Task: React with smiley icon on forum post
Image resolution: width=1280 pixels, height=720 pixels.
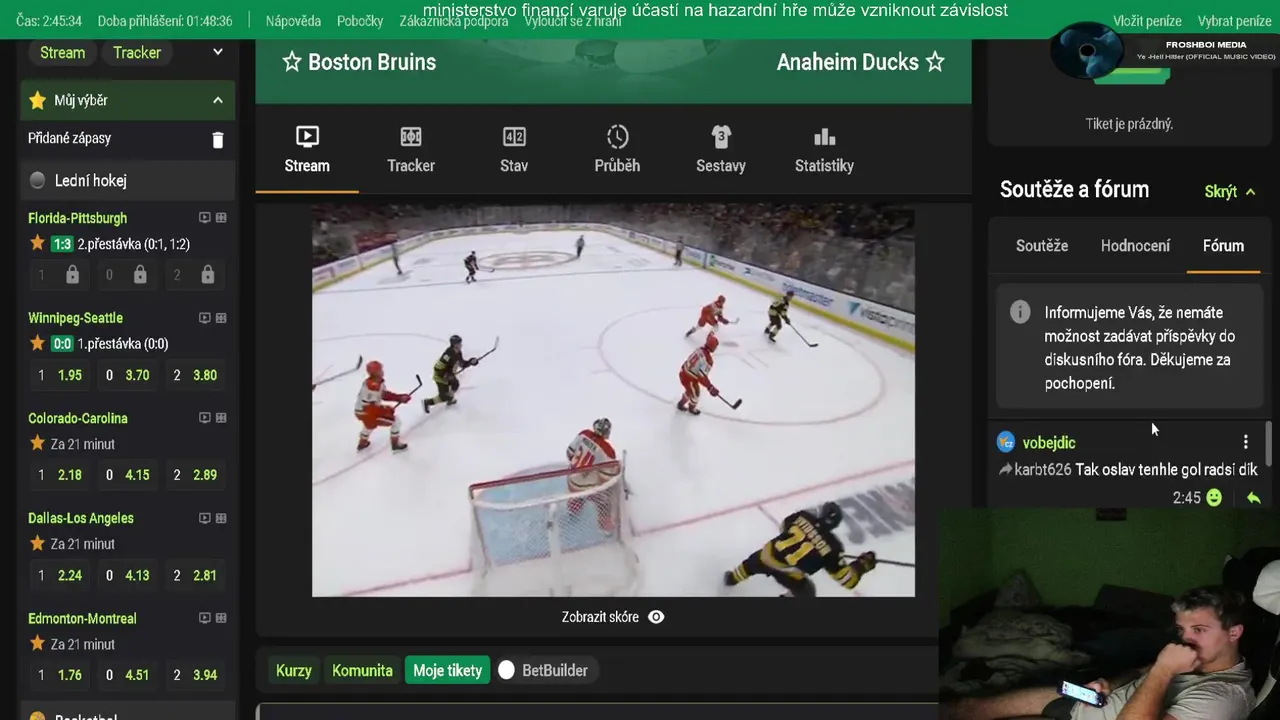Action: (x=1214, y=497)
